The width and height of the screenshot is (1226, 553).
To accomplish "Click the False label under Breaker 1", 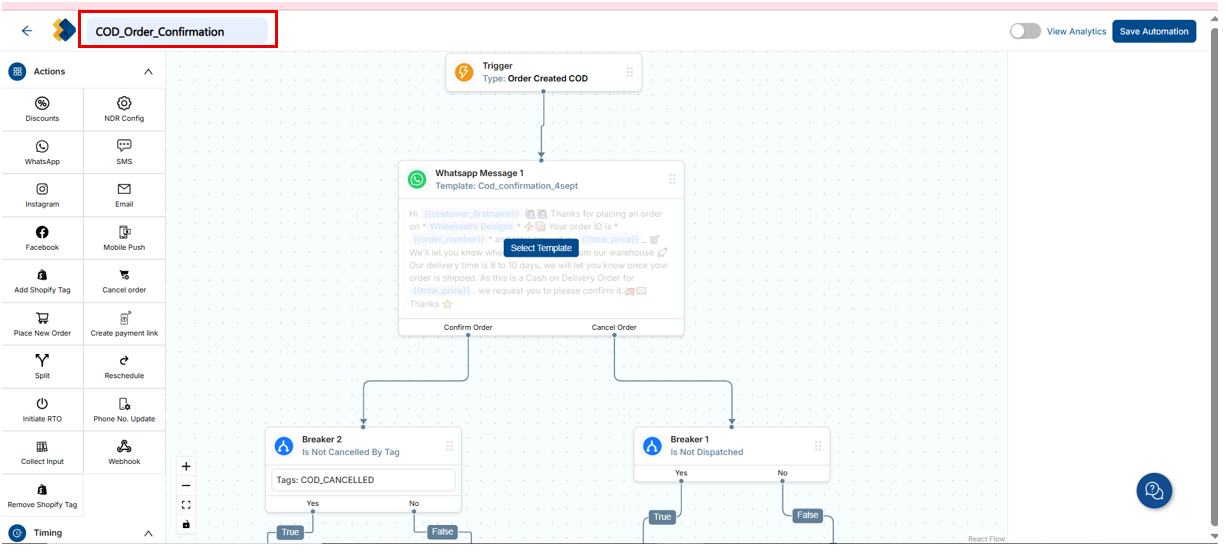I will 808,516.
